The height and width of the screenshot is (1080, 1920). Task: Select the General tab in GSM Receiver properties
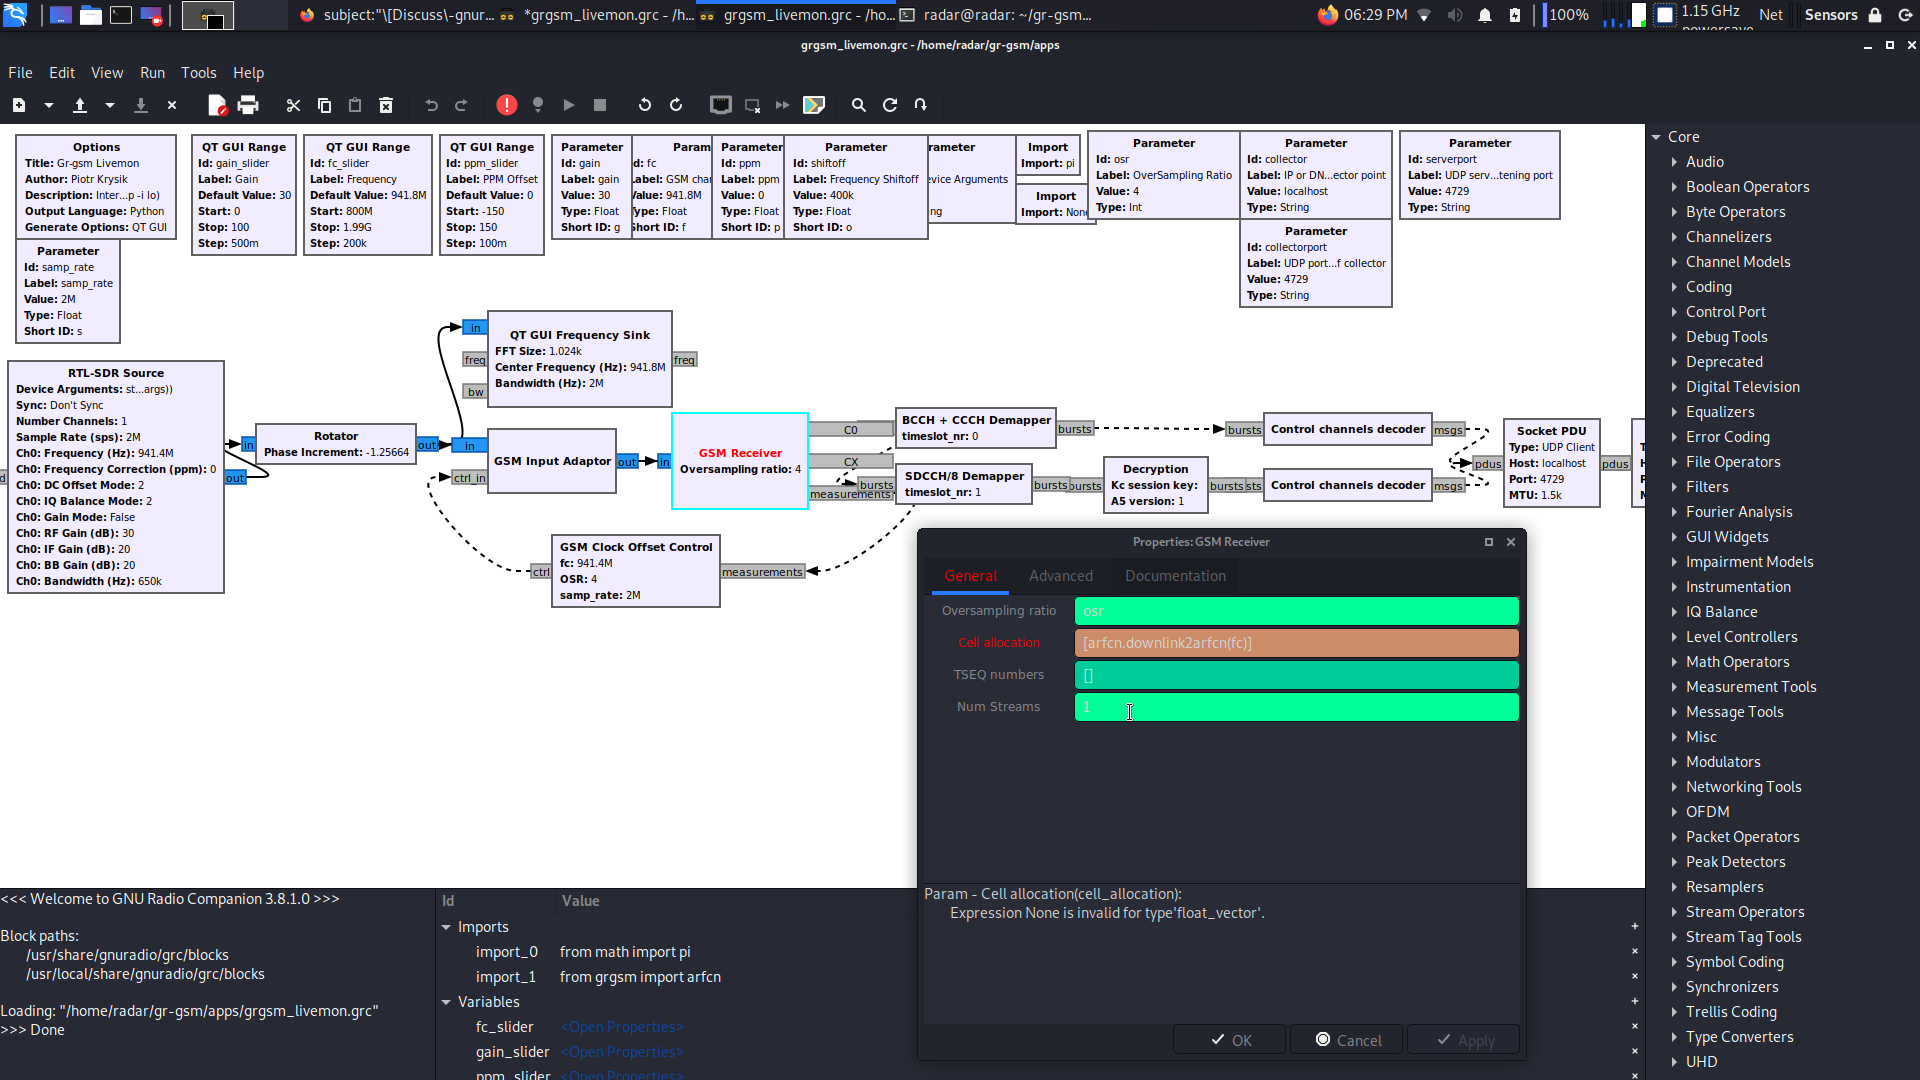pos(970,576)
